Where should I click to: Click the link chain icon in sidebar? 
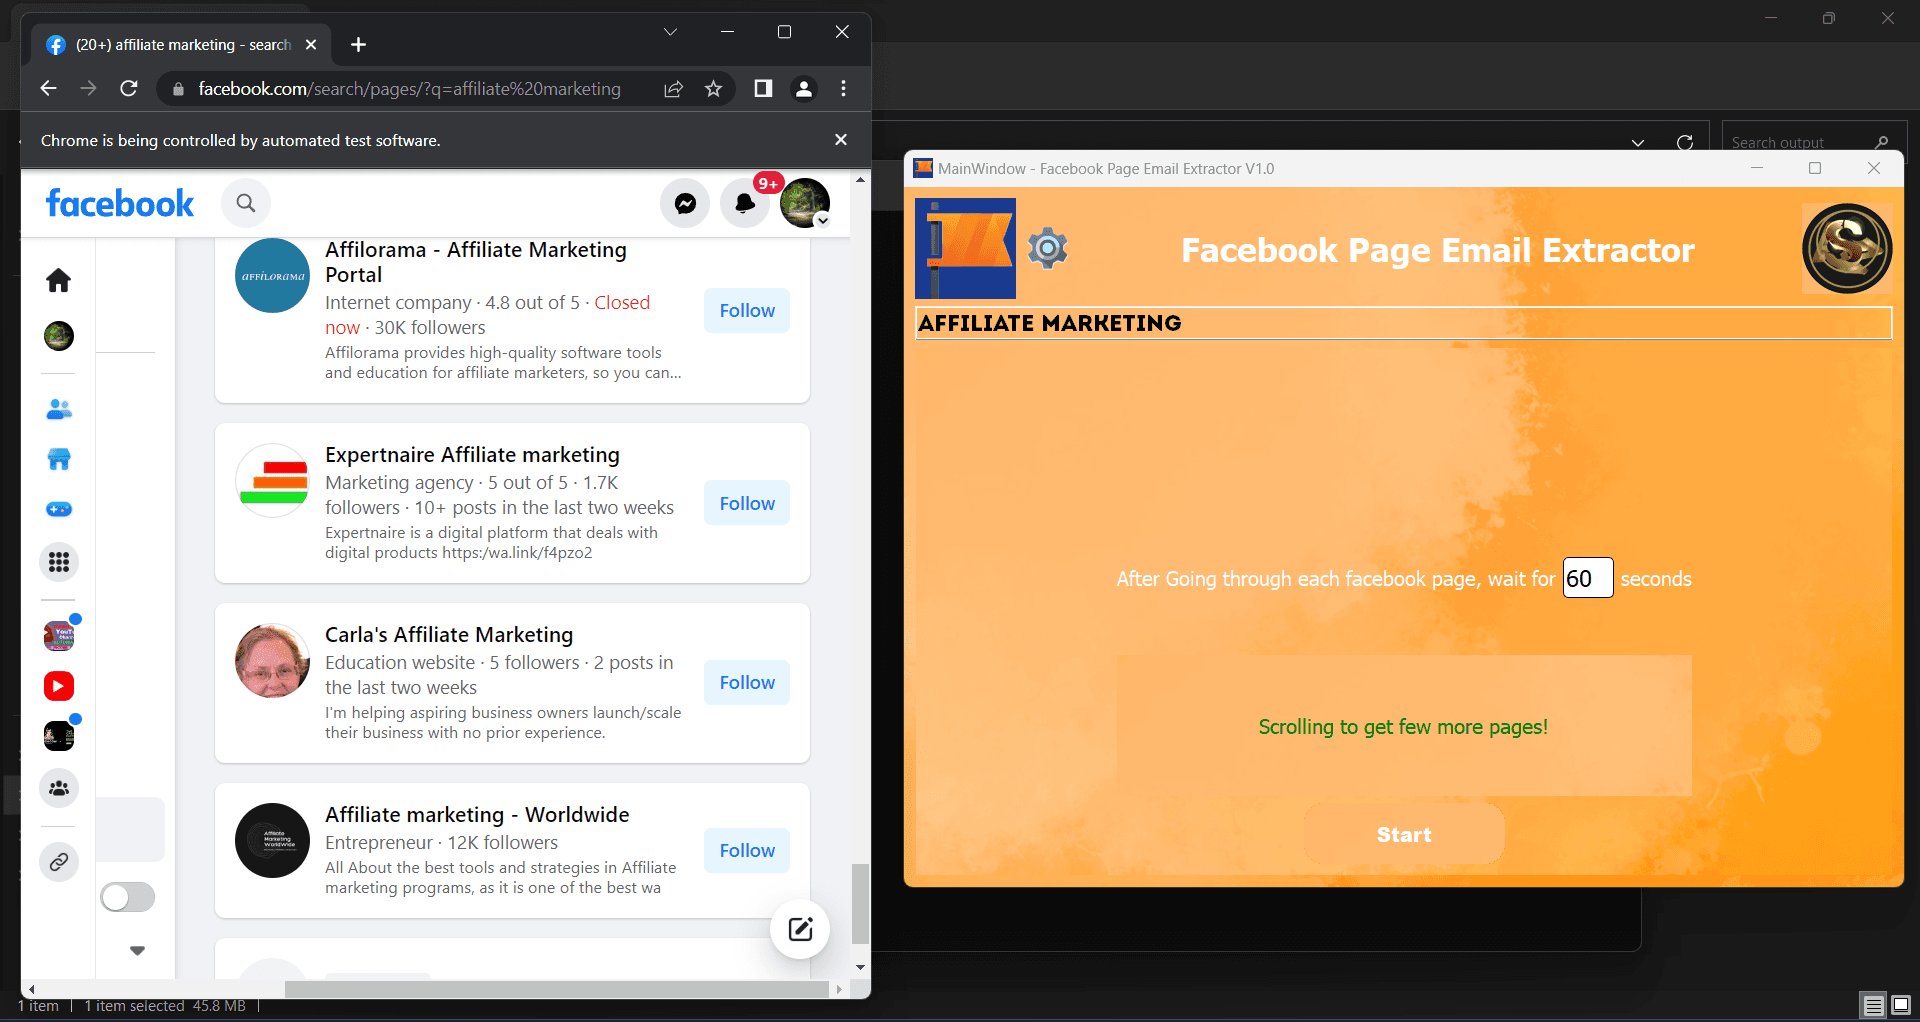59,861
